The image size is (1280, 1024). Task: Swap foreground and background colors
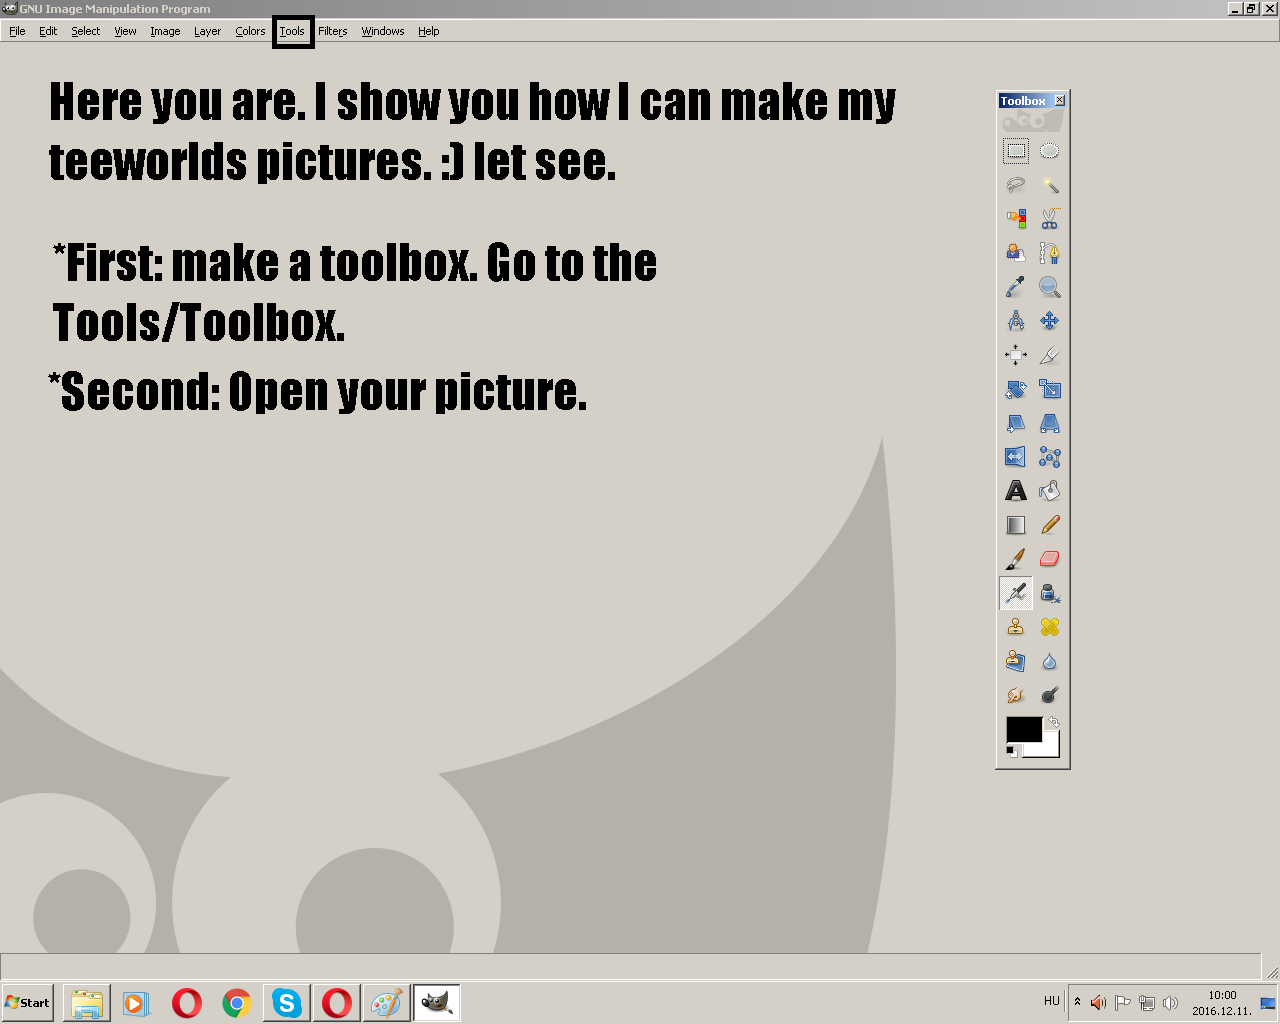pos(1053,722)
